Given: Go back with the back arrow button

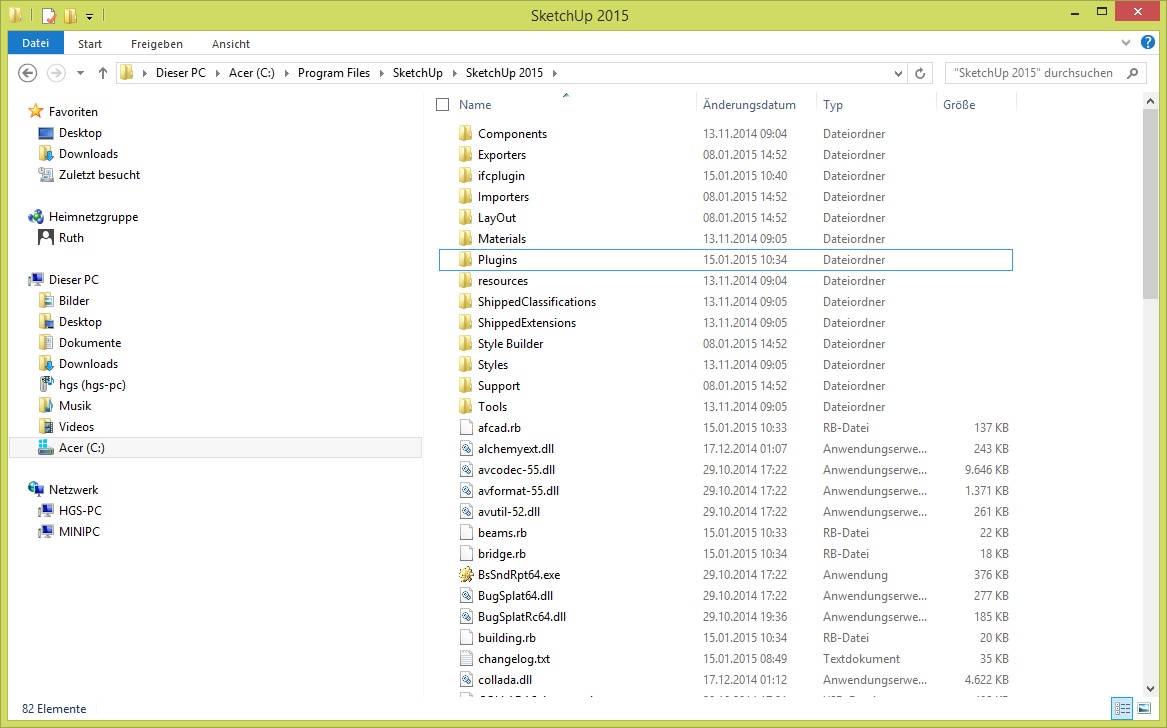Looking at the screenshot, I should pyautogui.click(x=28, y=73).
